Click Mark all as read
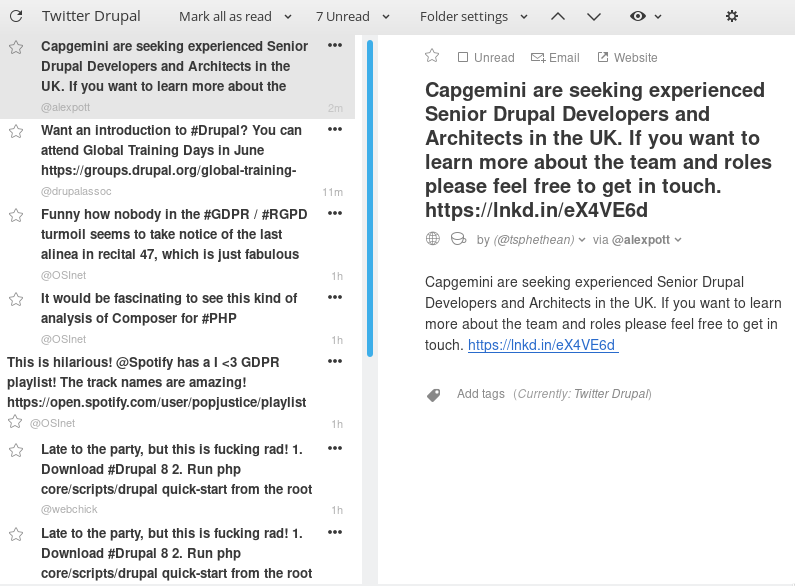The height and width of the screenshot is (586, 795). pyautogui.click(x=225, y=17)
